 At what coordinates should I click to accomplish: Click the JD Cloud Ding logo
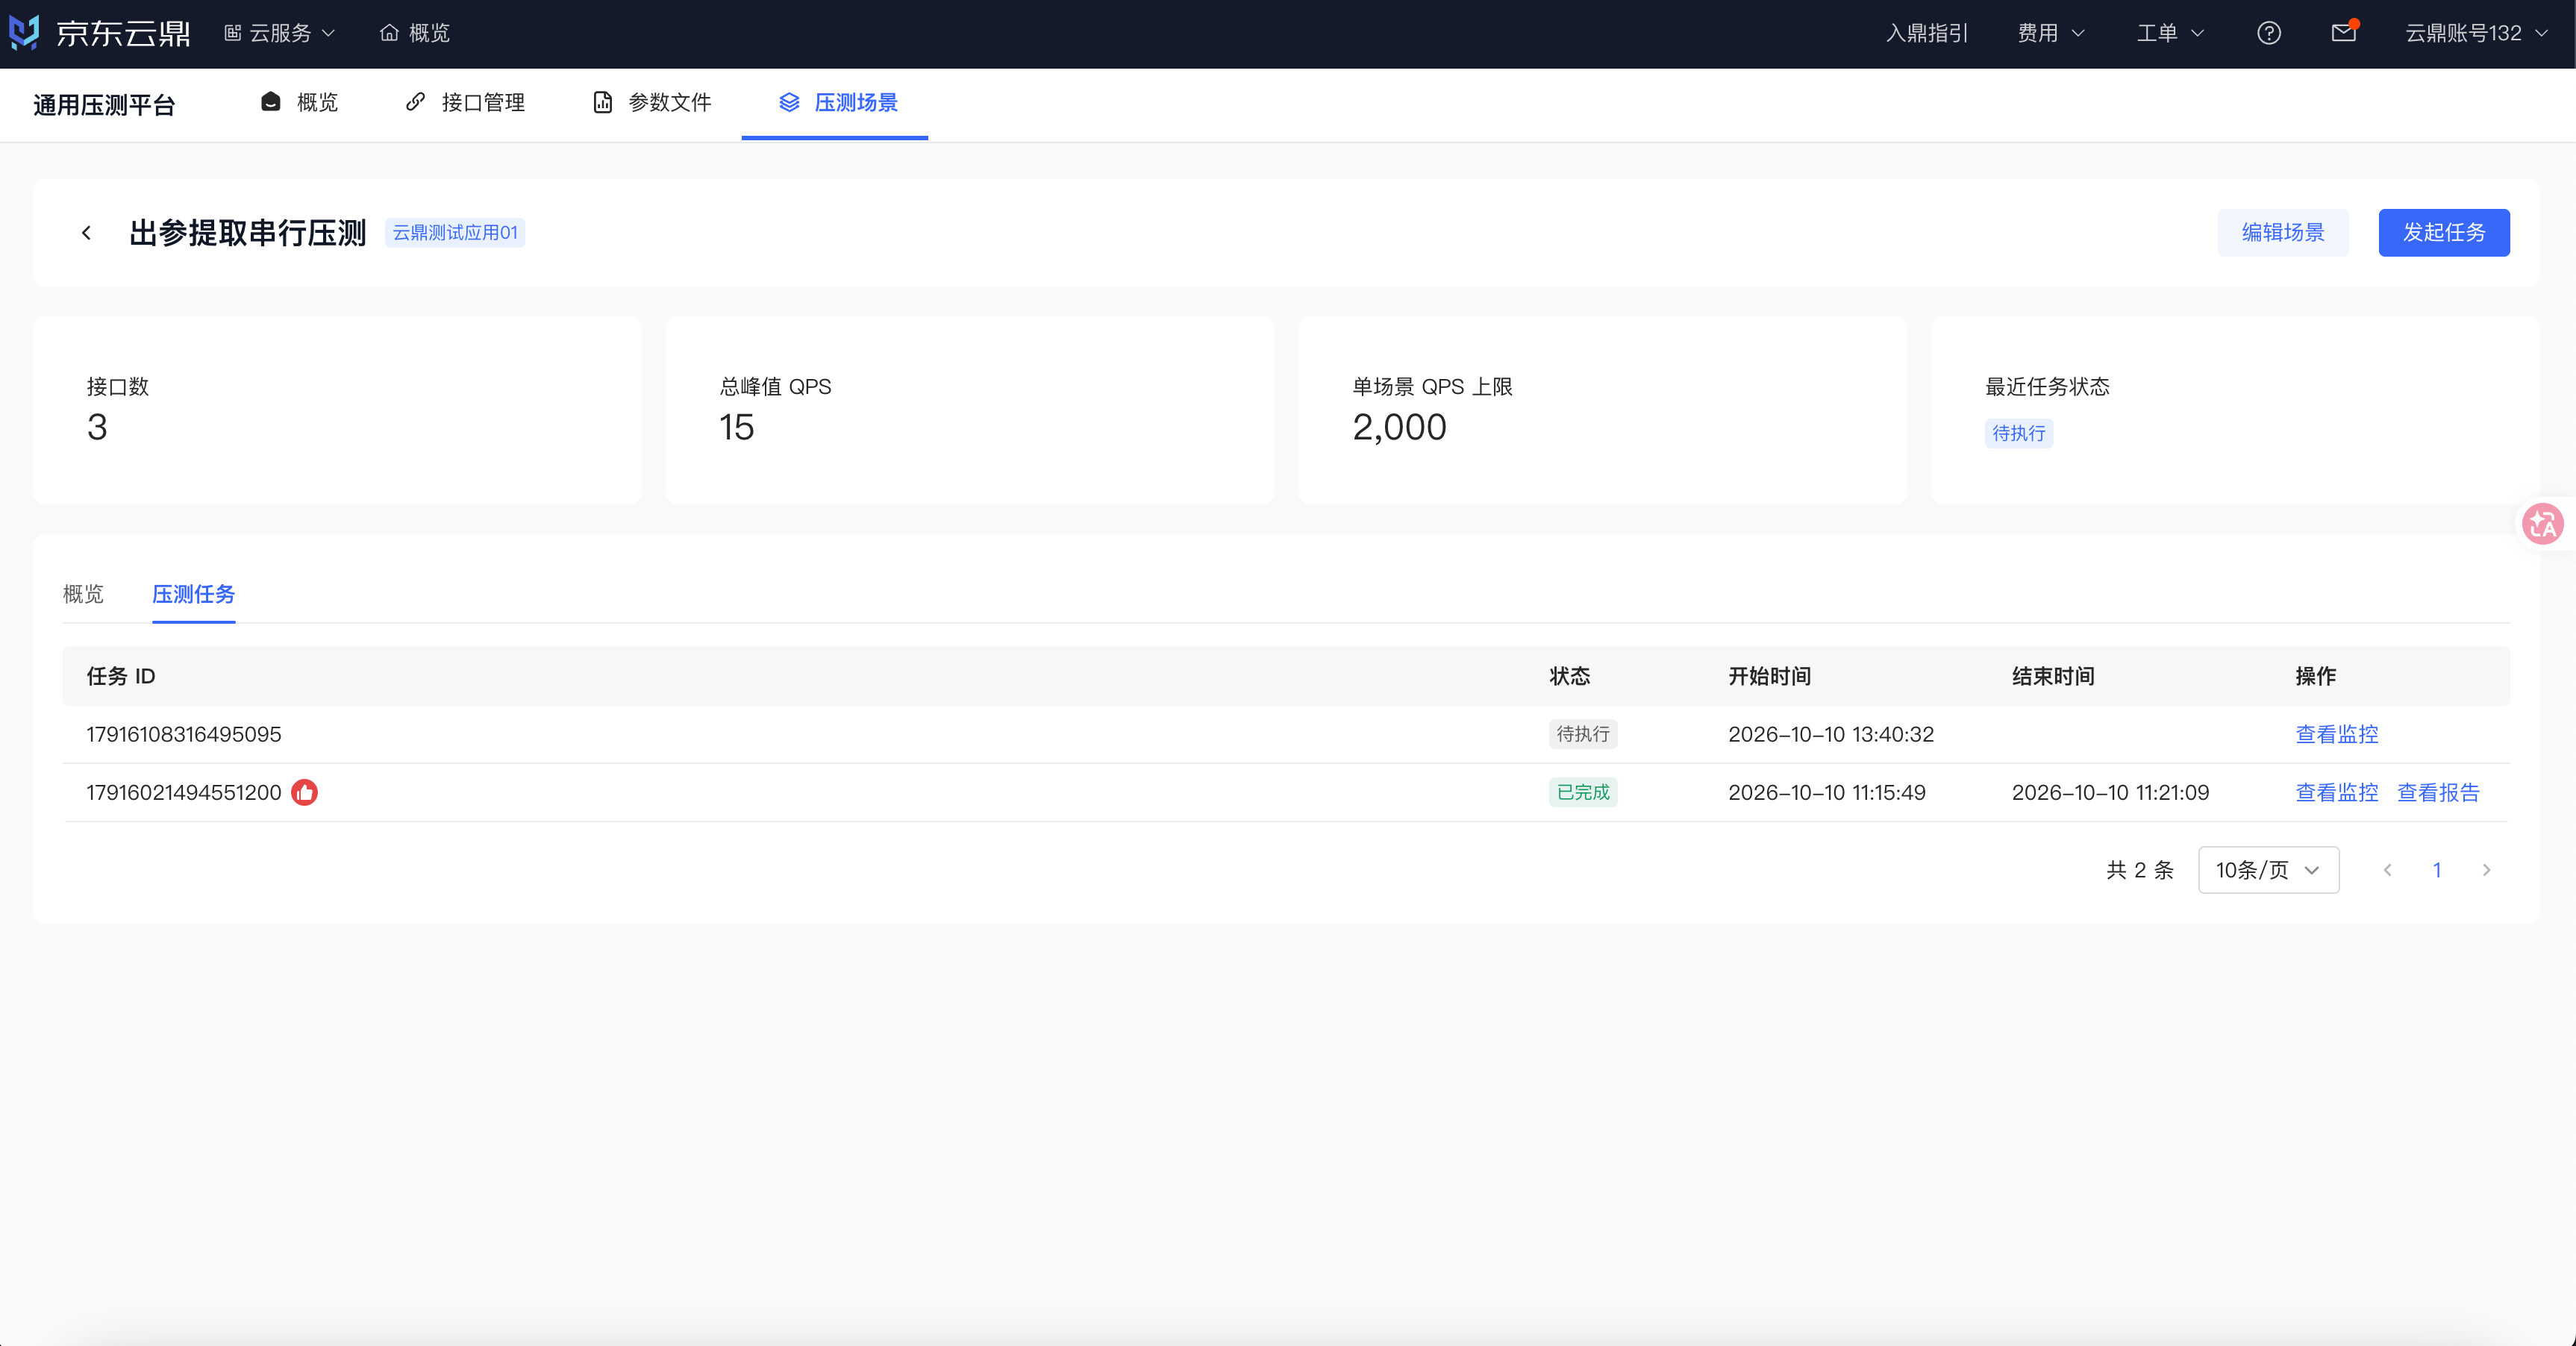point(99,33)
